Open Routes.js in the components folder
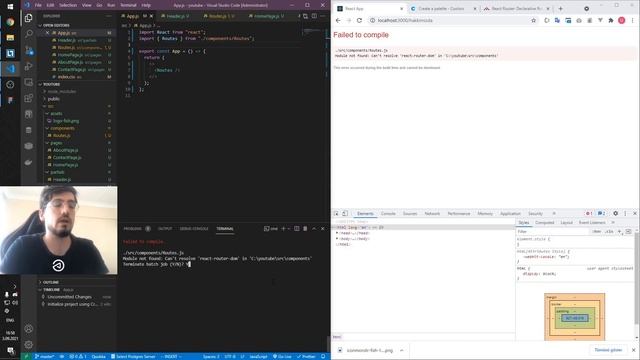The height and width of the screenshot is (360, 640). (x=62, y=136)
